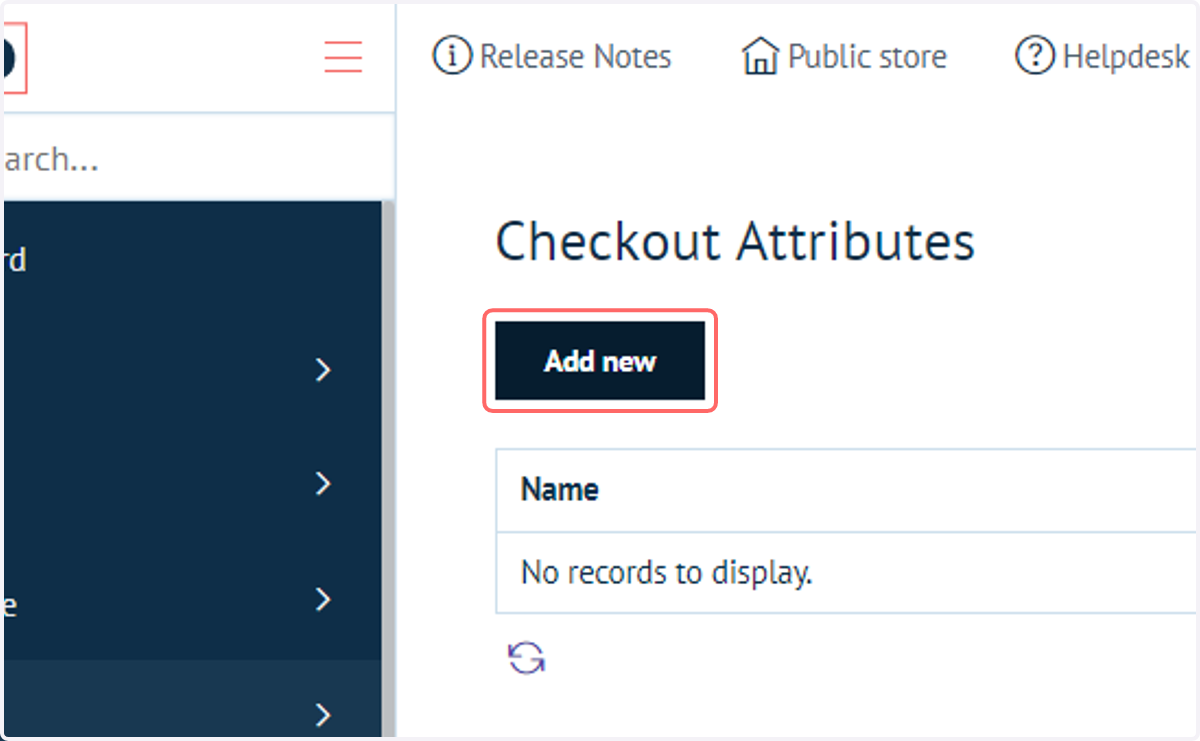The height and width of the screenshot is (741, 1200).
Task: Click the Release Notes info icon
Action: 452,57
